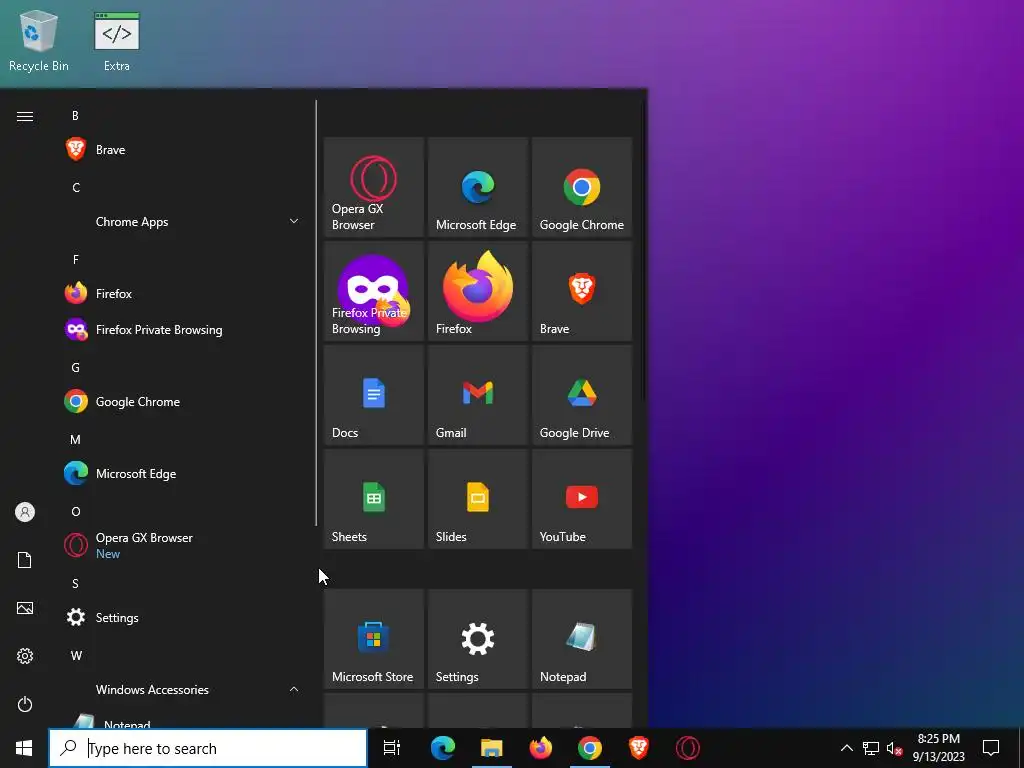Viewport: 1024px width, 768px height.
Task: Open the Gmail tile
Action: click(477, 394)
